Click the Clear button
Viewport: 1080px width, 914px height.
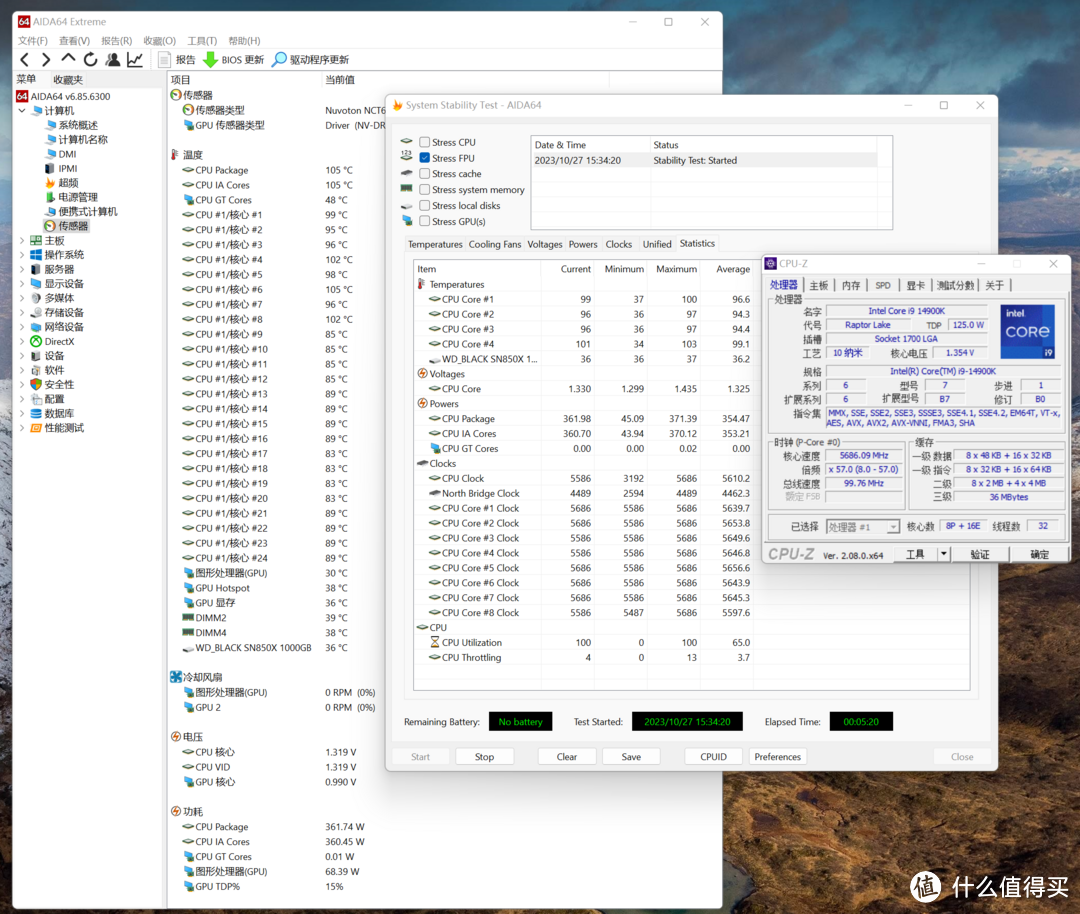(x=567, y=757)
